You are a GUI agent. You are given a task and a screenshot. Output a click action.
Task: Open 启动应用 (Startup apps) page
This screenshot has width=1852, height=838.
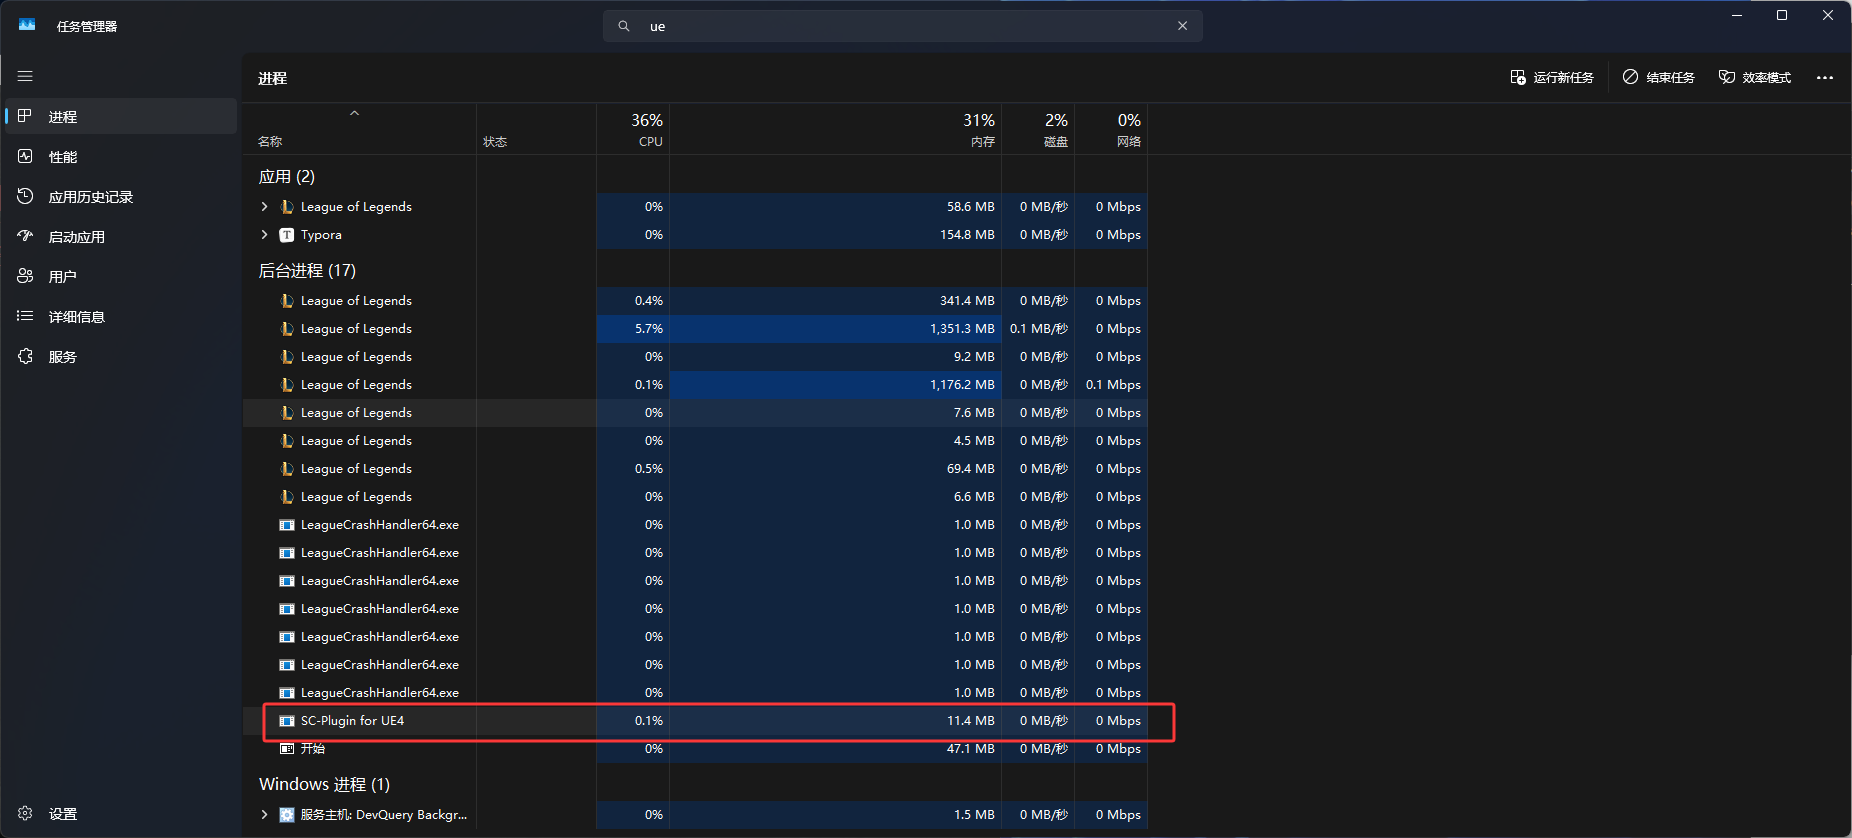coord(121,236)
